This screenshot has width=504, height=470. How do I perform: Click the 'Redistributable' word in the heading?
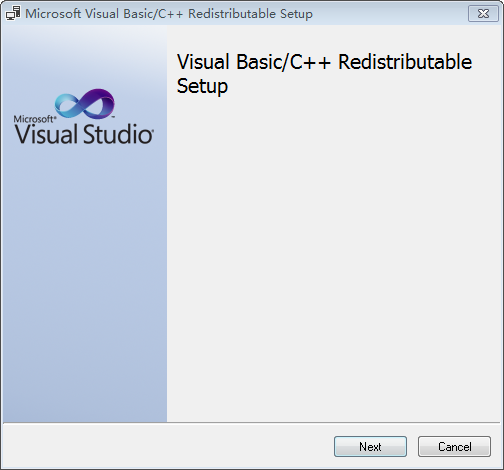point(405,62)
